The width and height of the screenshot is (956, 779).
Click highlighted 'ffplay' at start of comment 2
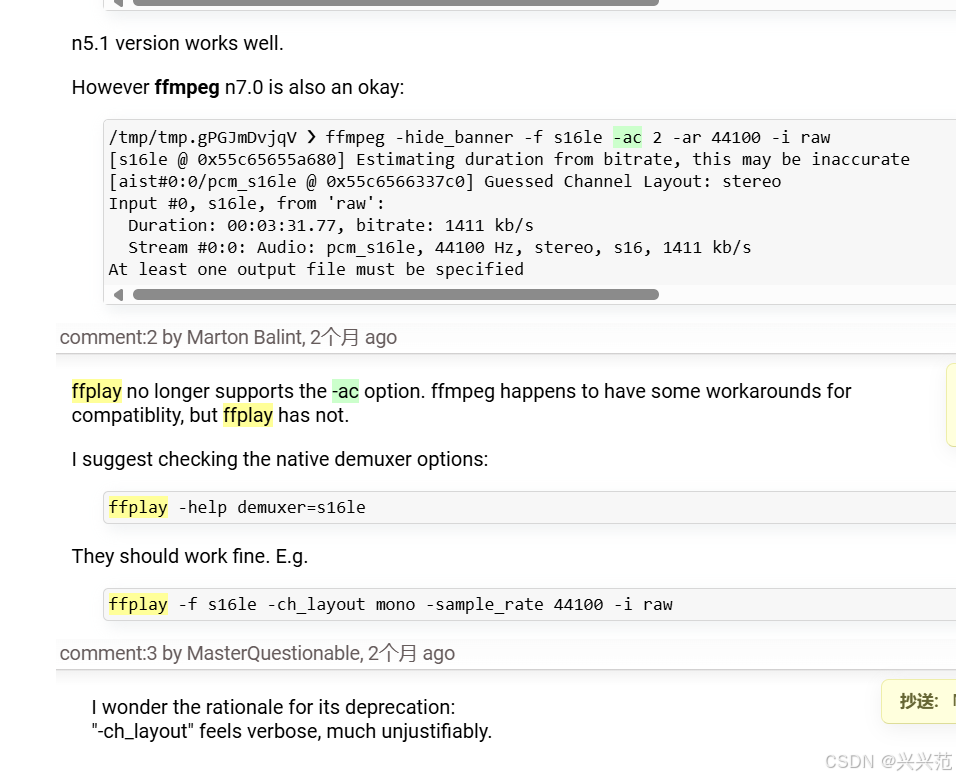click(96, 391)
